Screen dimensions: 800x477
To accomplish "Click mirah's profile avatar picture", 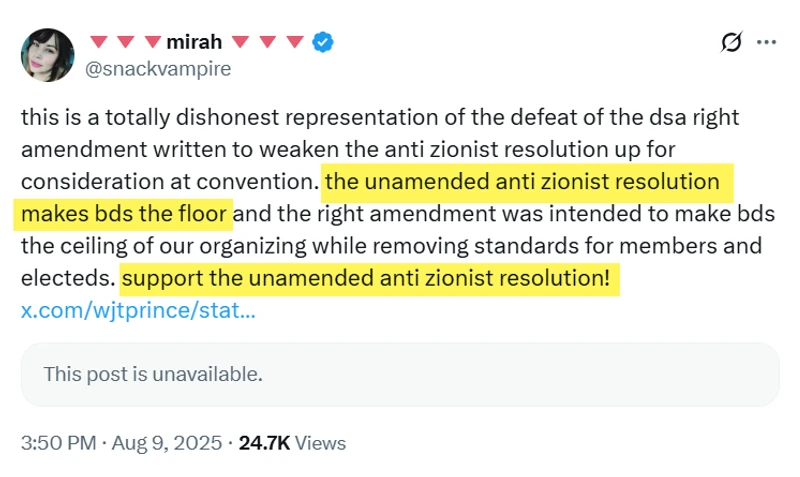I will pos(47,54).
